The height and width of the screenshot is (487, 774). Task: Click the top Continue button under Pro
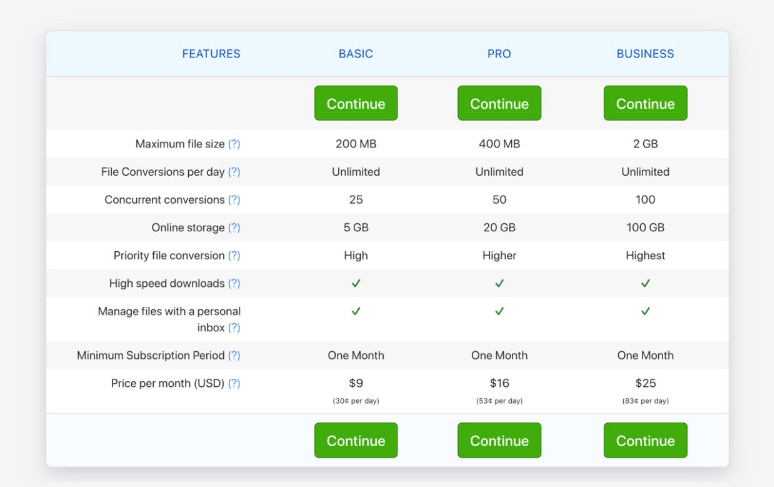tap(499, 104)
